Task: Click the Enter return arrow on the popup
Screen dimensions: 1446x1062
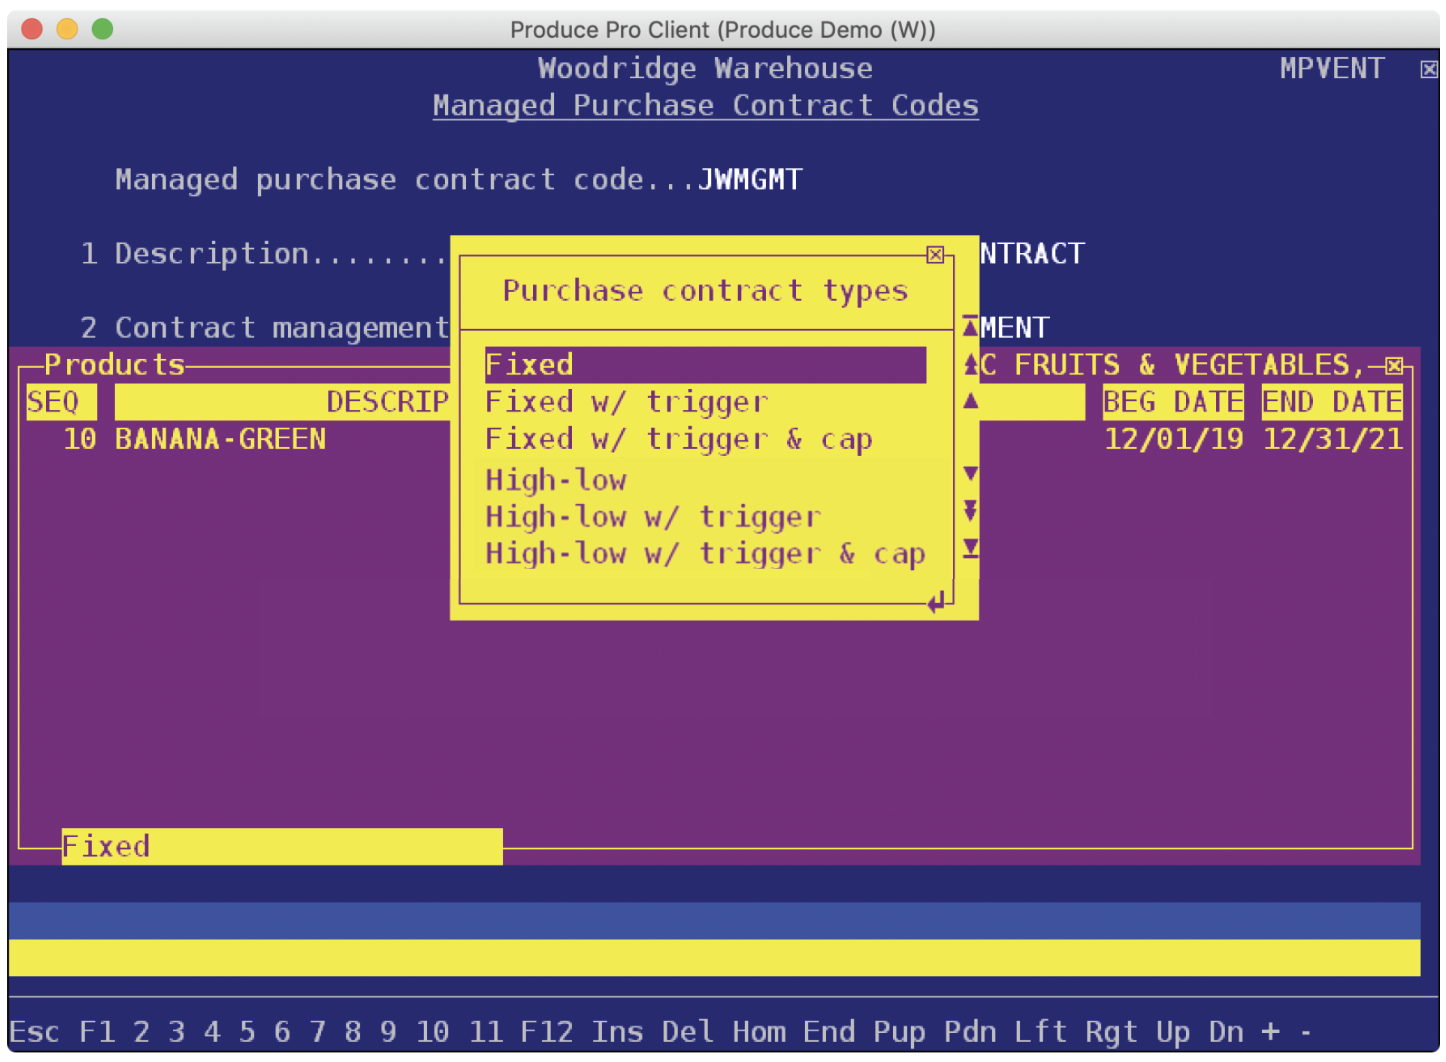Action: (x=936, y=602)
